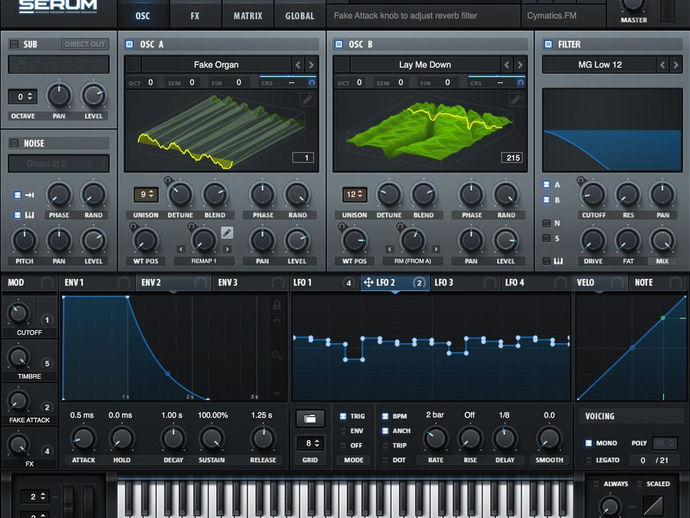Turn the OSC B WT Pos knob

[354, 240]
